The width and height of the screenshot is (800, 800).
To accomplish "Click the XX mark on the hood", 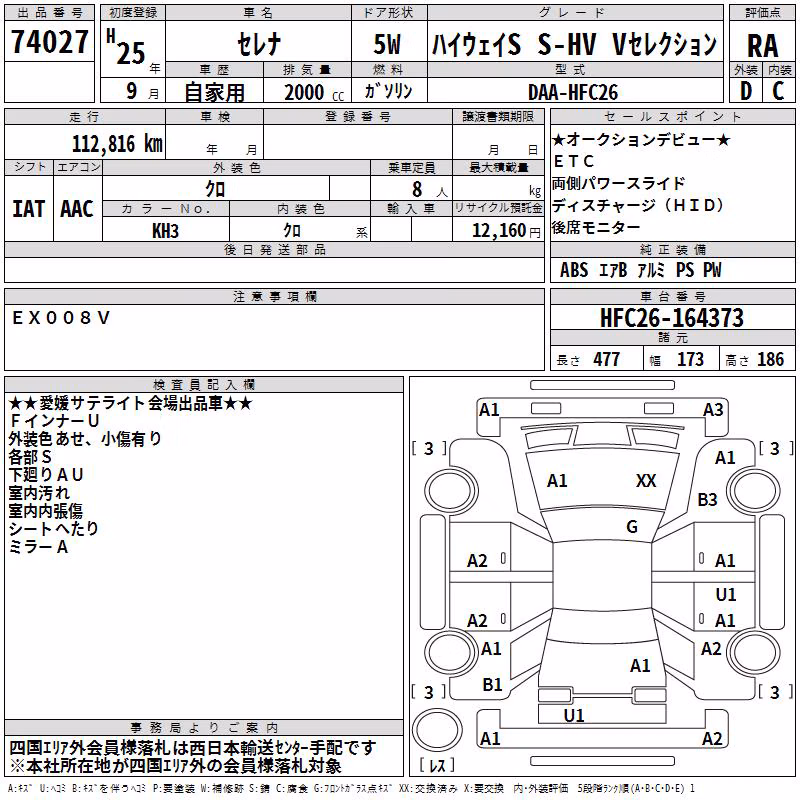I will (645, 481).
